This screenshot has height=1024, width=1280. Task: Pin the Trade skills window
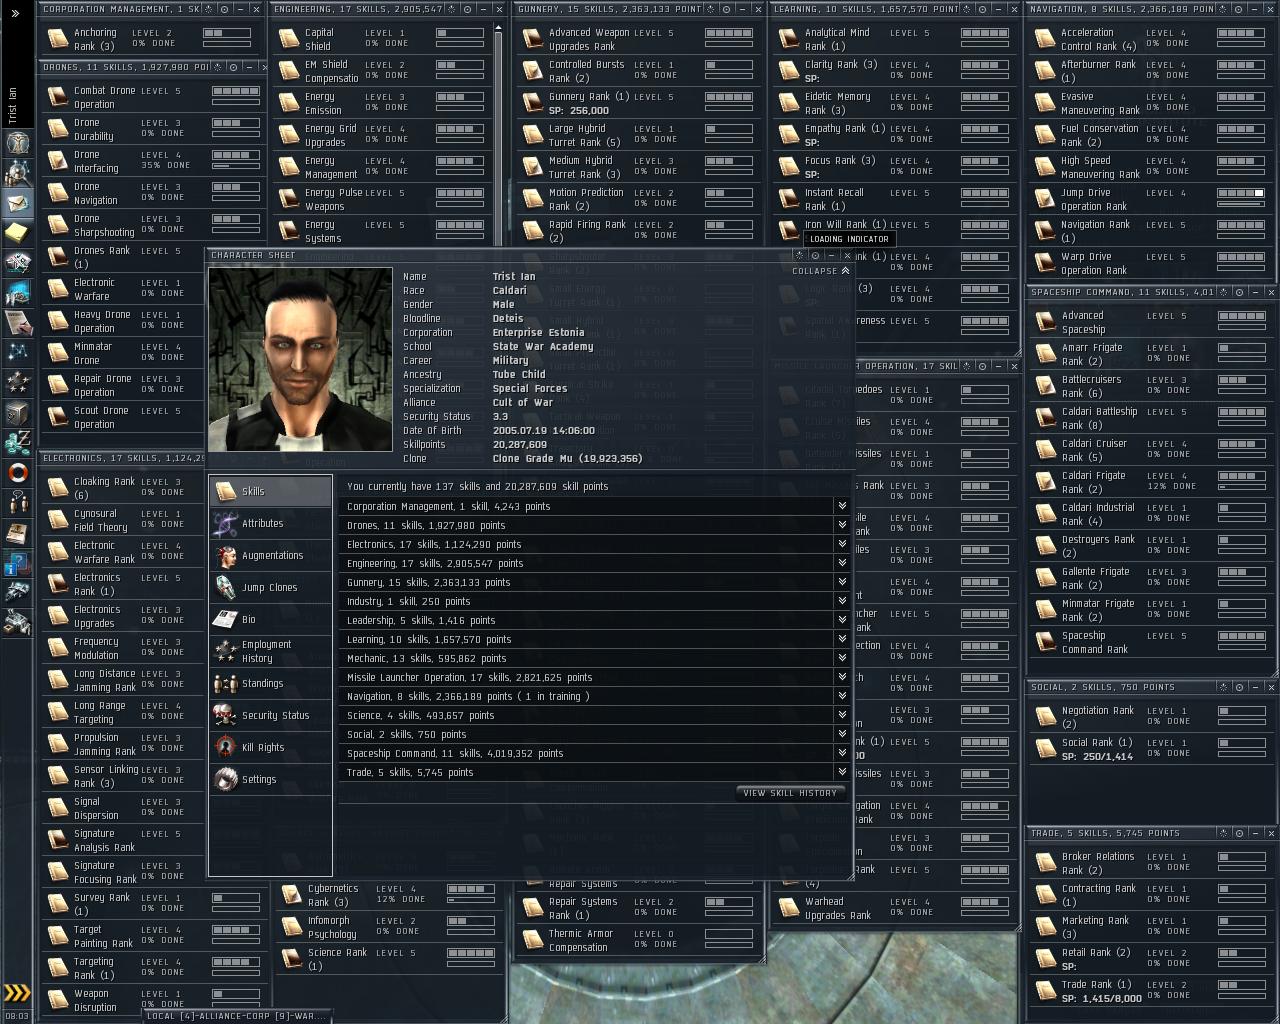pyautogui.click(x=1239, y=833)
